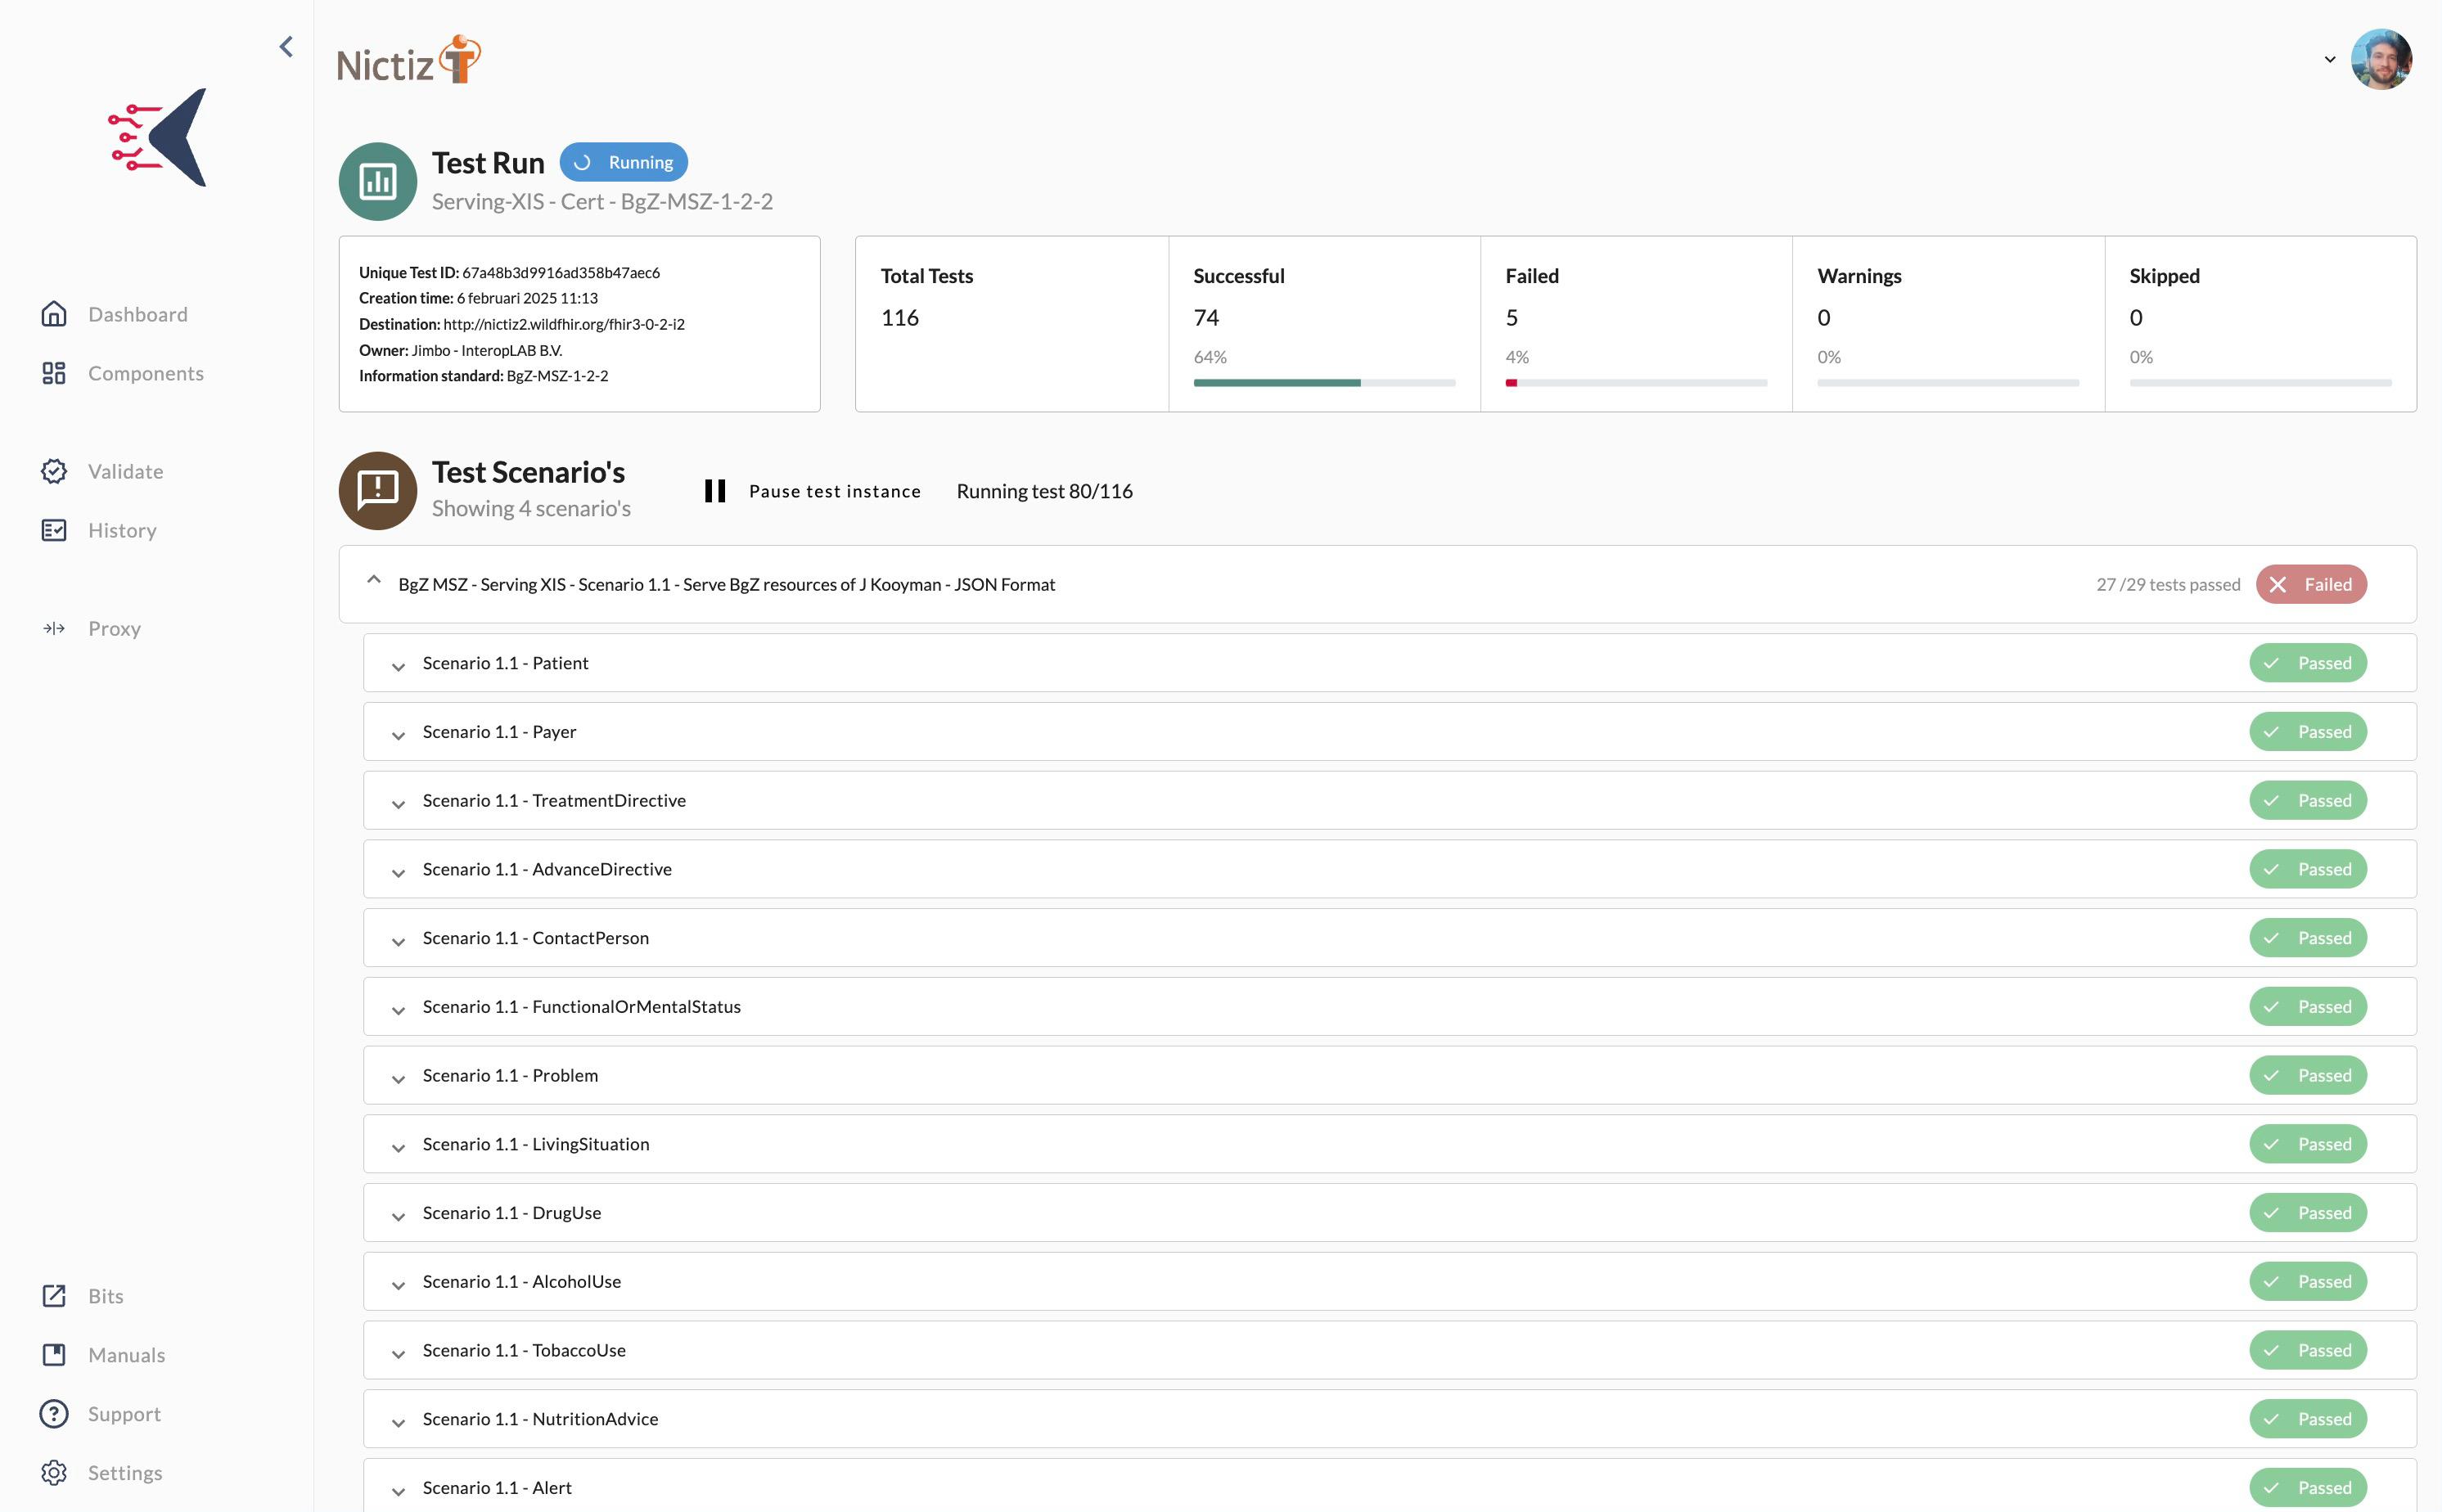Expand Scenario 1.1 - Patient details

point(399,665)
